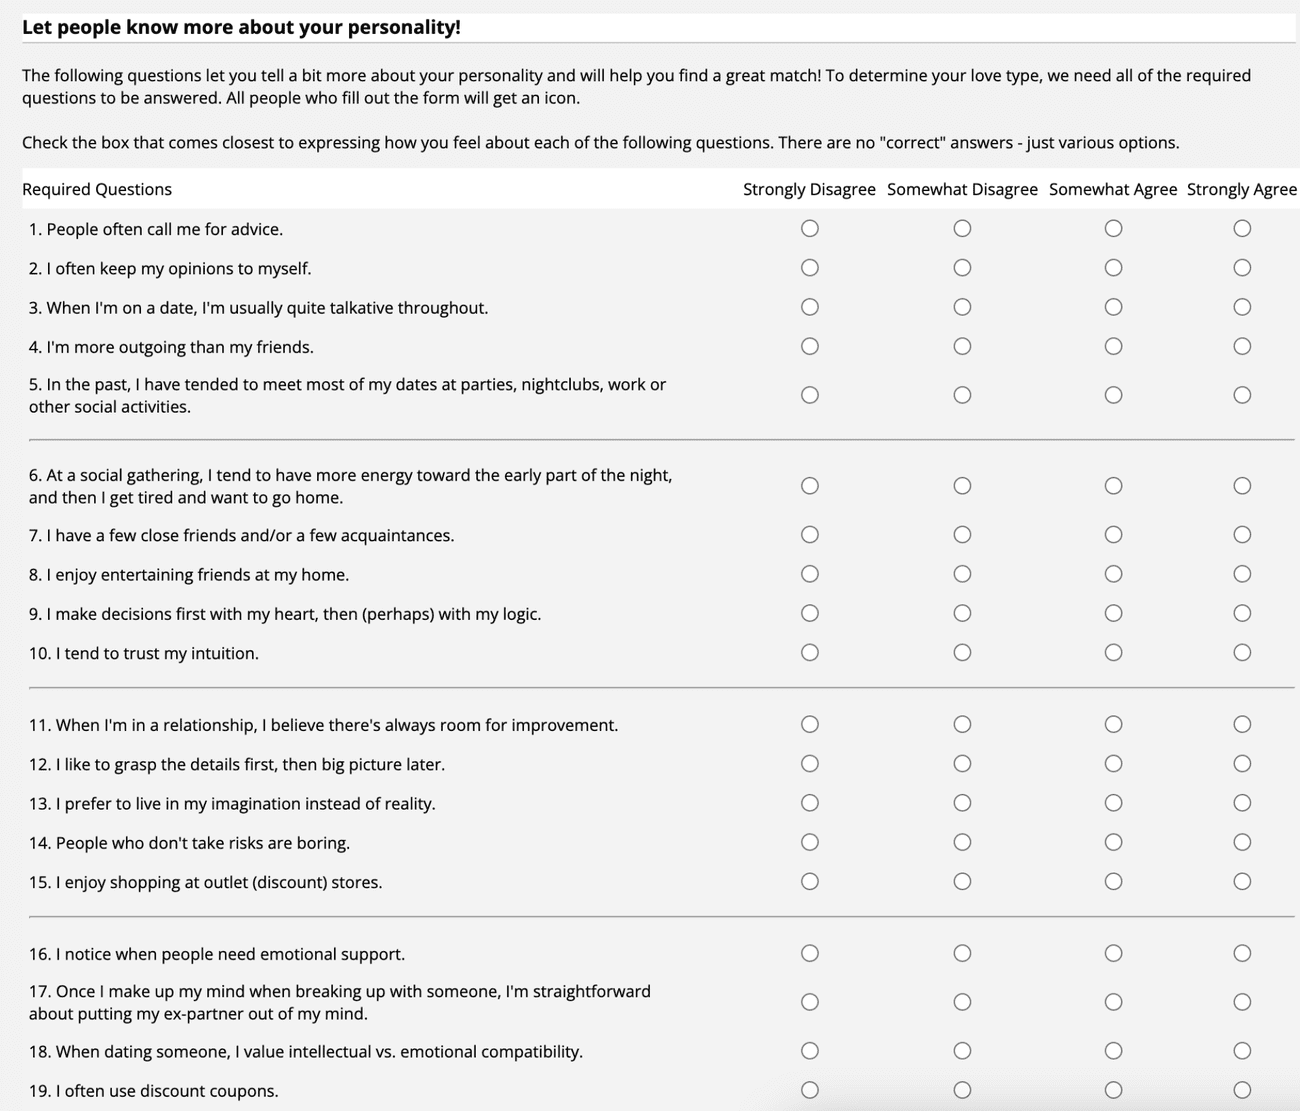
Task: Select Strongly Disagree for question 17 about breakups
Action: (x=809, y=1001)
